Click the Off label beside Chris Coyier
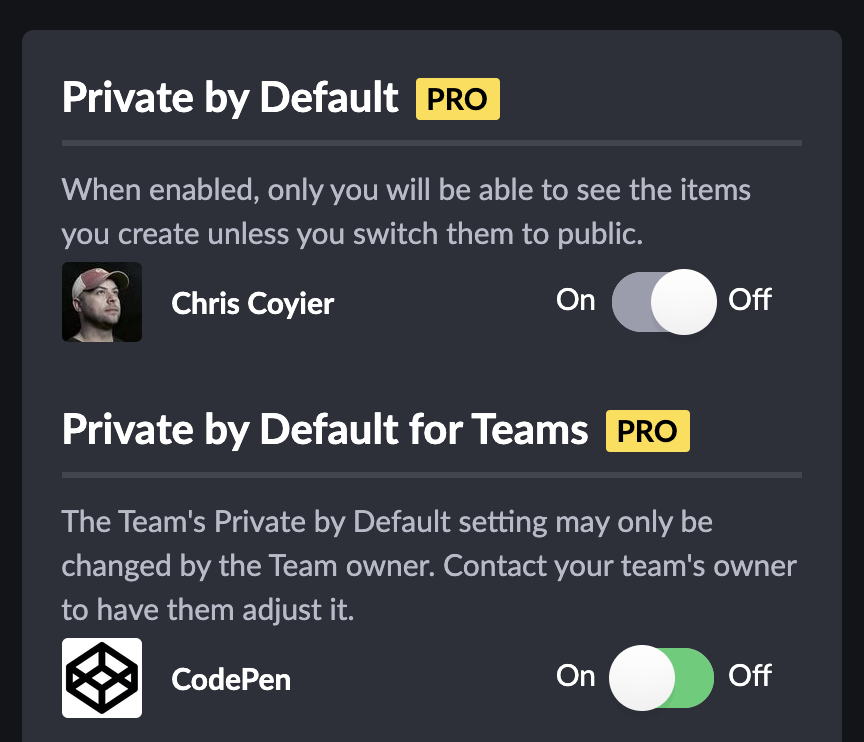Screen dimensions: 864x742 [x=750, y=300]
